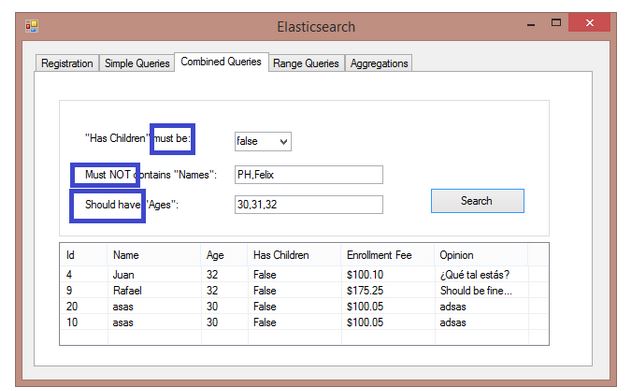Screen dimensions: 625x391
Task: Click the Name column header
Action: [154, 255]
